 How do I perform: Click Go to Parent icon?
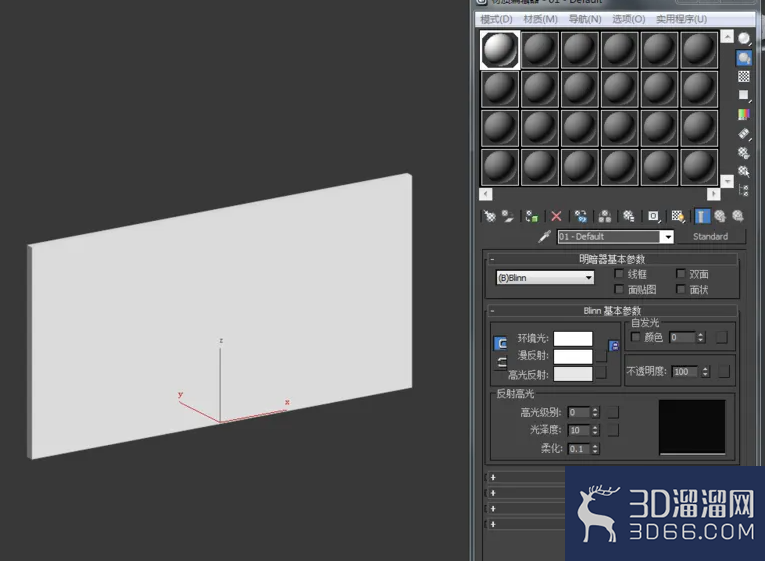[x=720, y=216]
